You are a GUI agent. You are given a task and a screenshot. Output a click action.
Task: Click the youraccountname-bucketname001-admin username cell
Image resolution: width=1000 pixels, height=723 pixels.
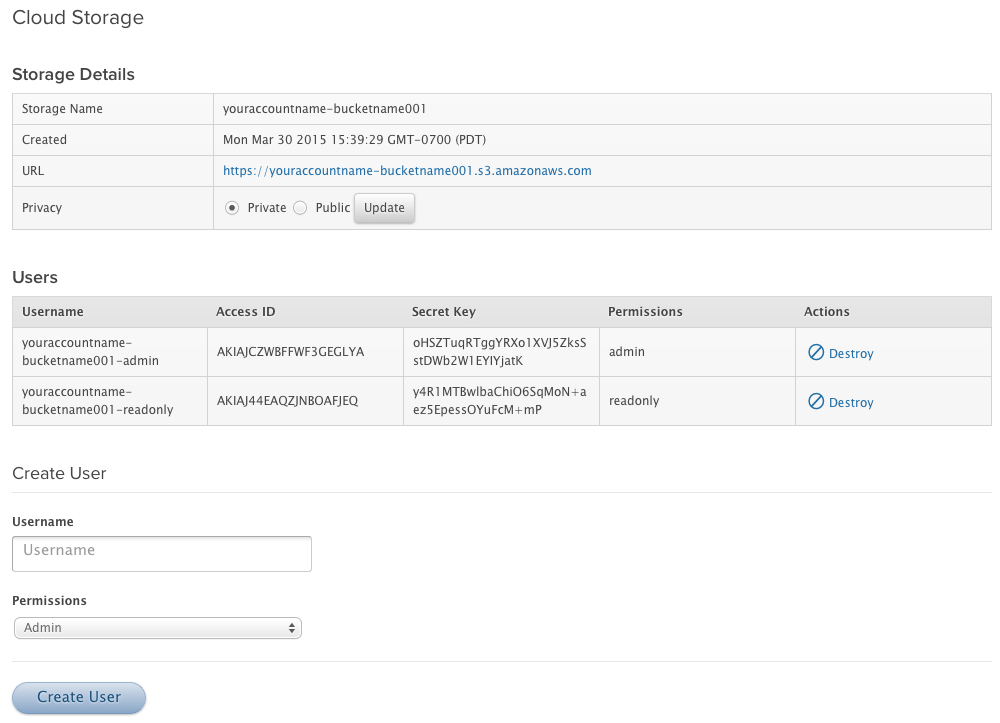(x=90, y=352)
